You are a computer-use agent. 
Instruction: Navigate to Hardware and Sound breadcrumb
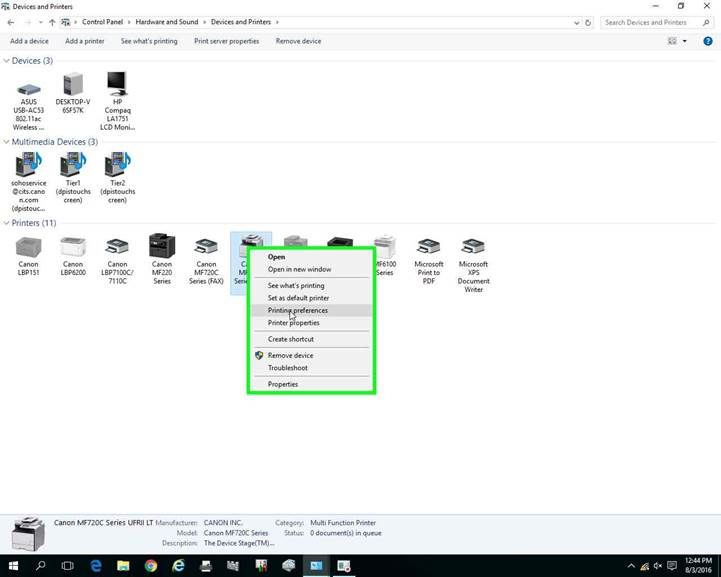click(x=167, y=22)
